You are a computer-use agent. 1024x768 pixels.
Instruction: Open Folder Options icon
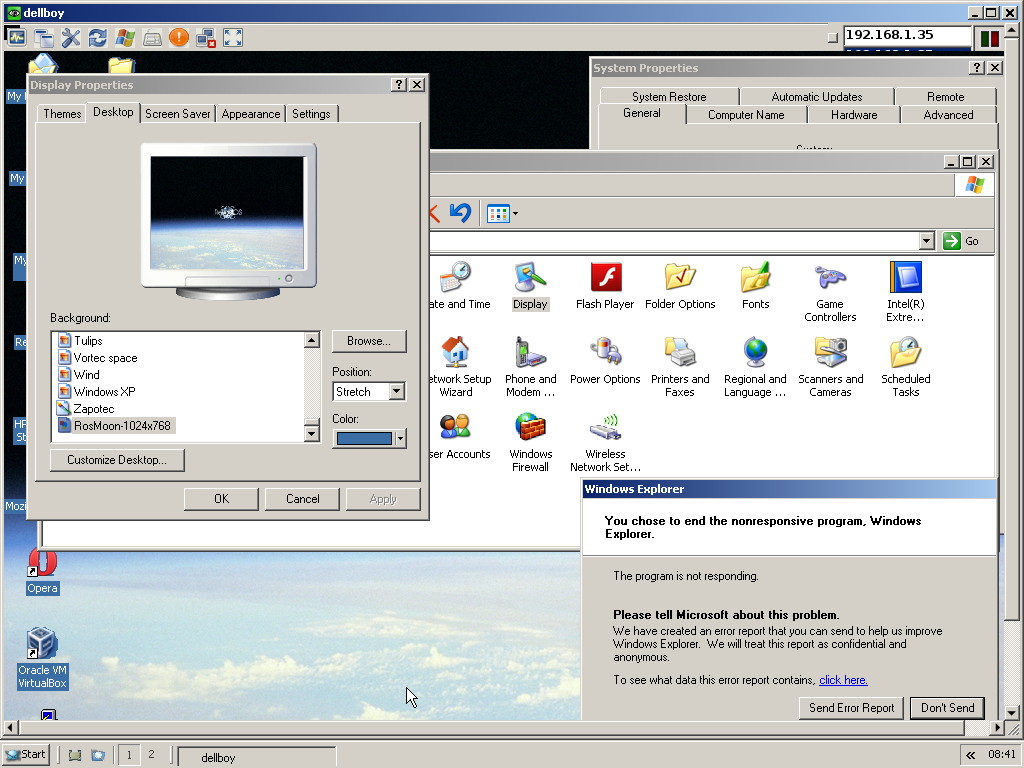click(680, 285)
